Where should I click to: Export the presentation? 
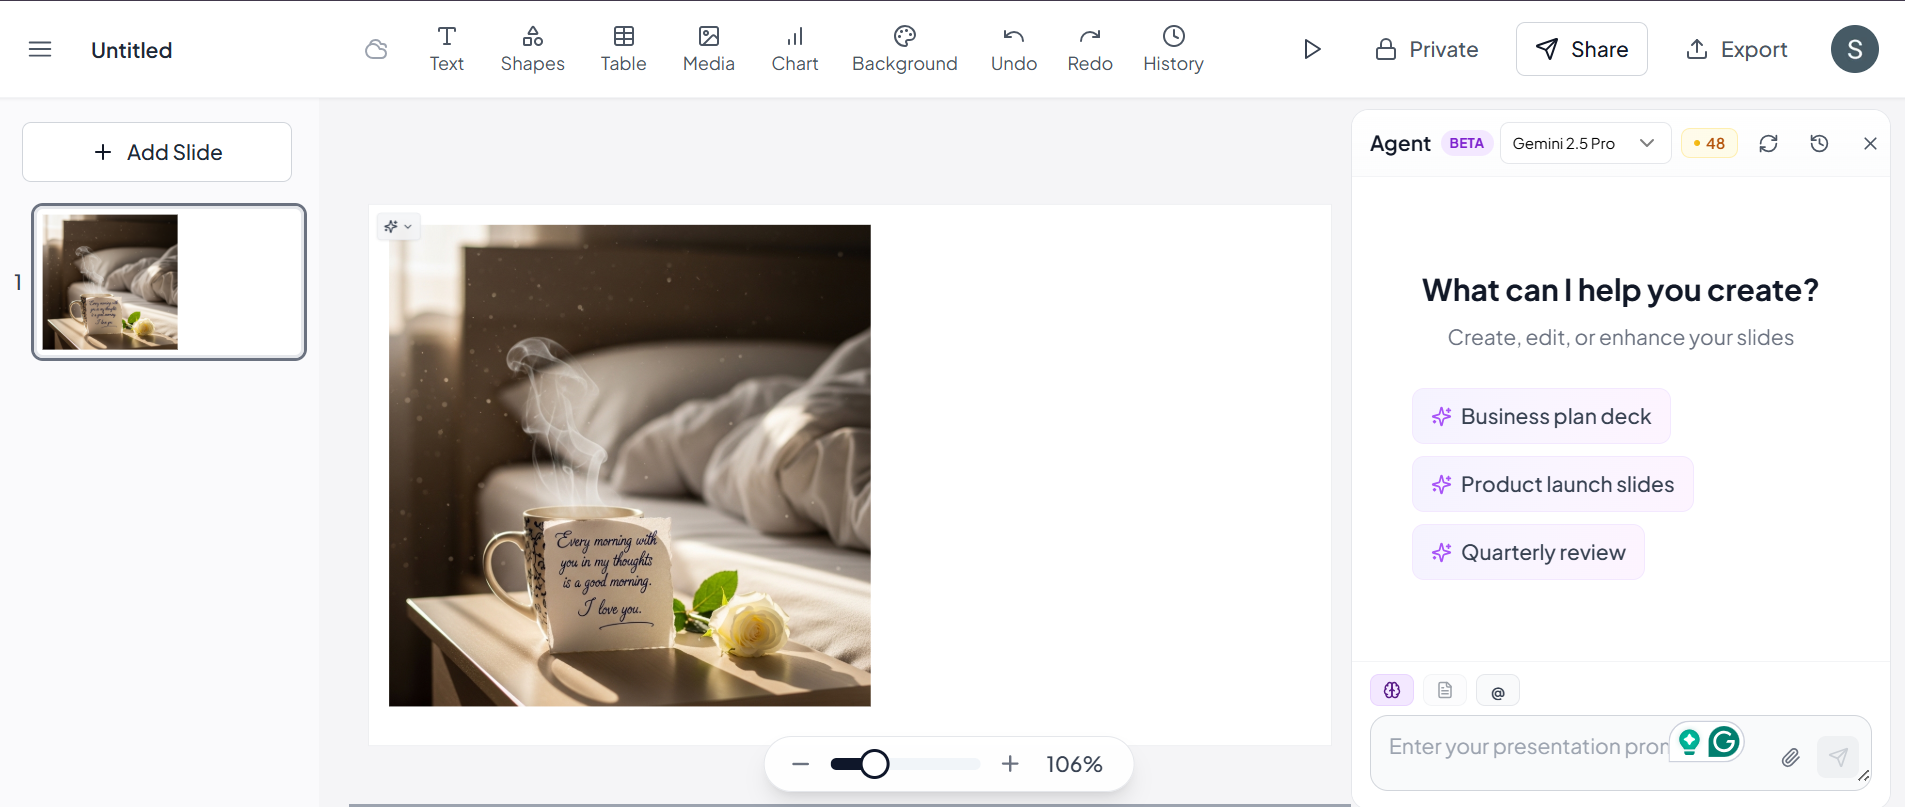tap(1737, 49)
